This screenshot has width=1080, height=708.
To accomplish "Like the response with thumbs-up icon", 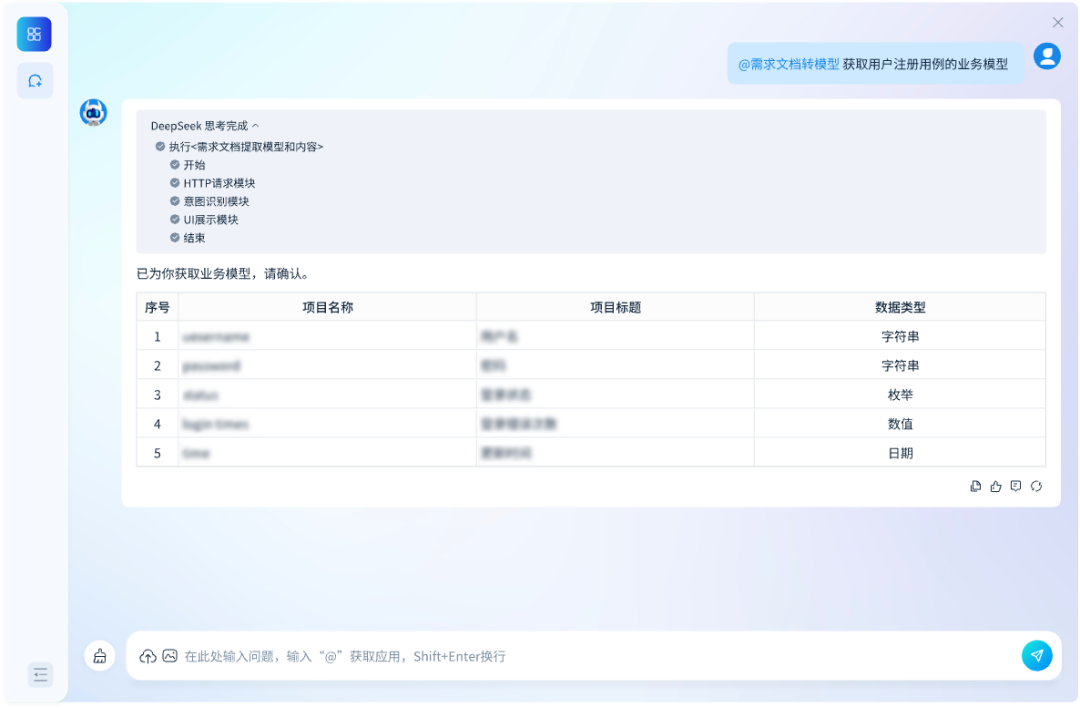I will [996, 486].
